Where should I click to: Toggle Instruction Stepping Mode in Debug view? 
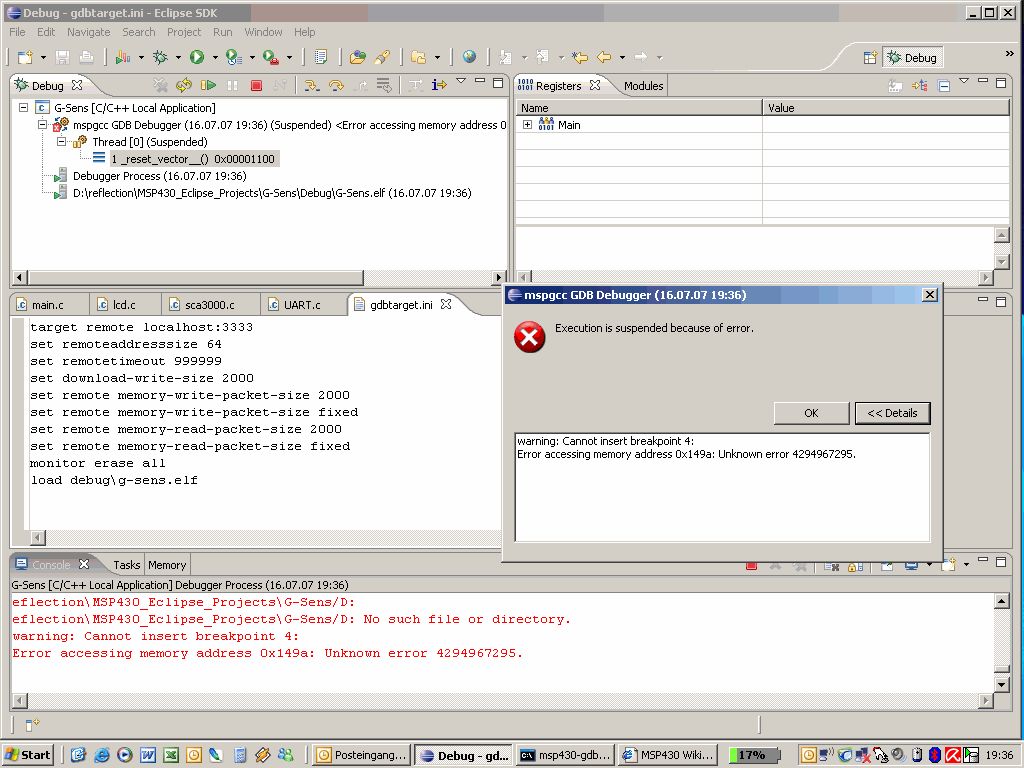tap(438, 86)
